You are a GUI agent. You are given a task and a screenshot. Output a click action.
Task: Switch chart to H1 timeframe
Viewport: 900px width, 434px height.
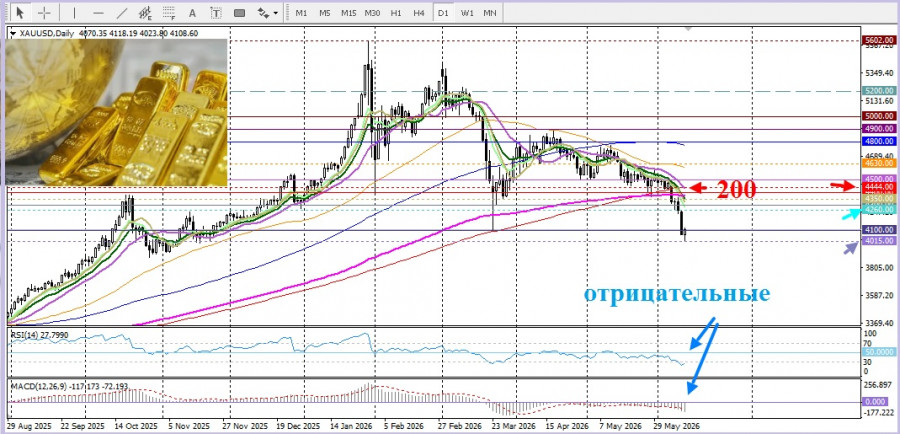(395, 12)
